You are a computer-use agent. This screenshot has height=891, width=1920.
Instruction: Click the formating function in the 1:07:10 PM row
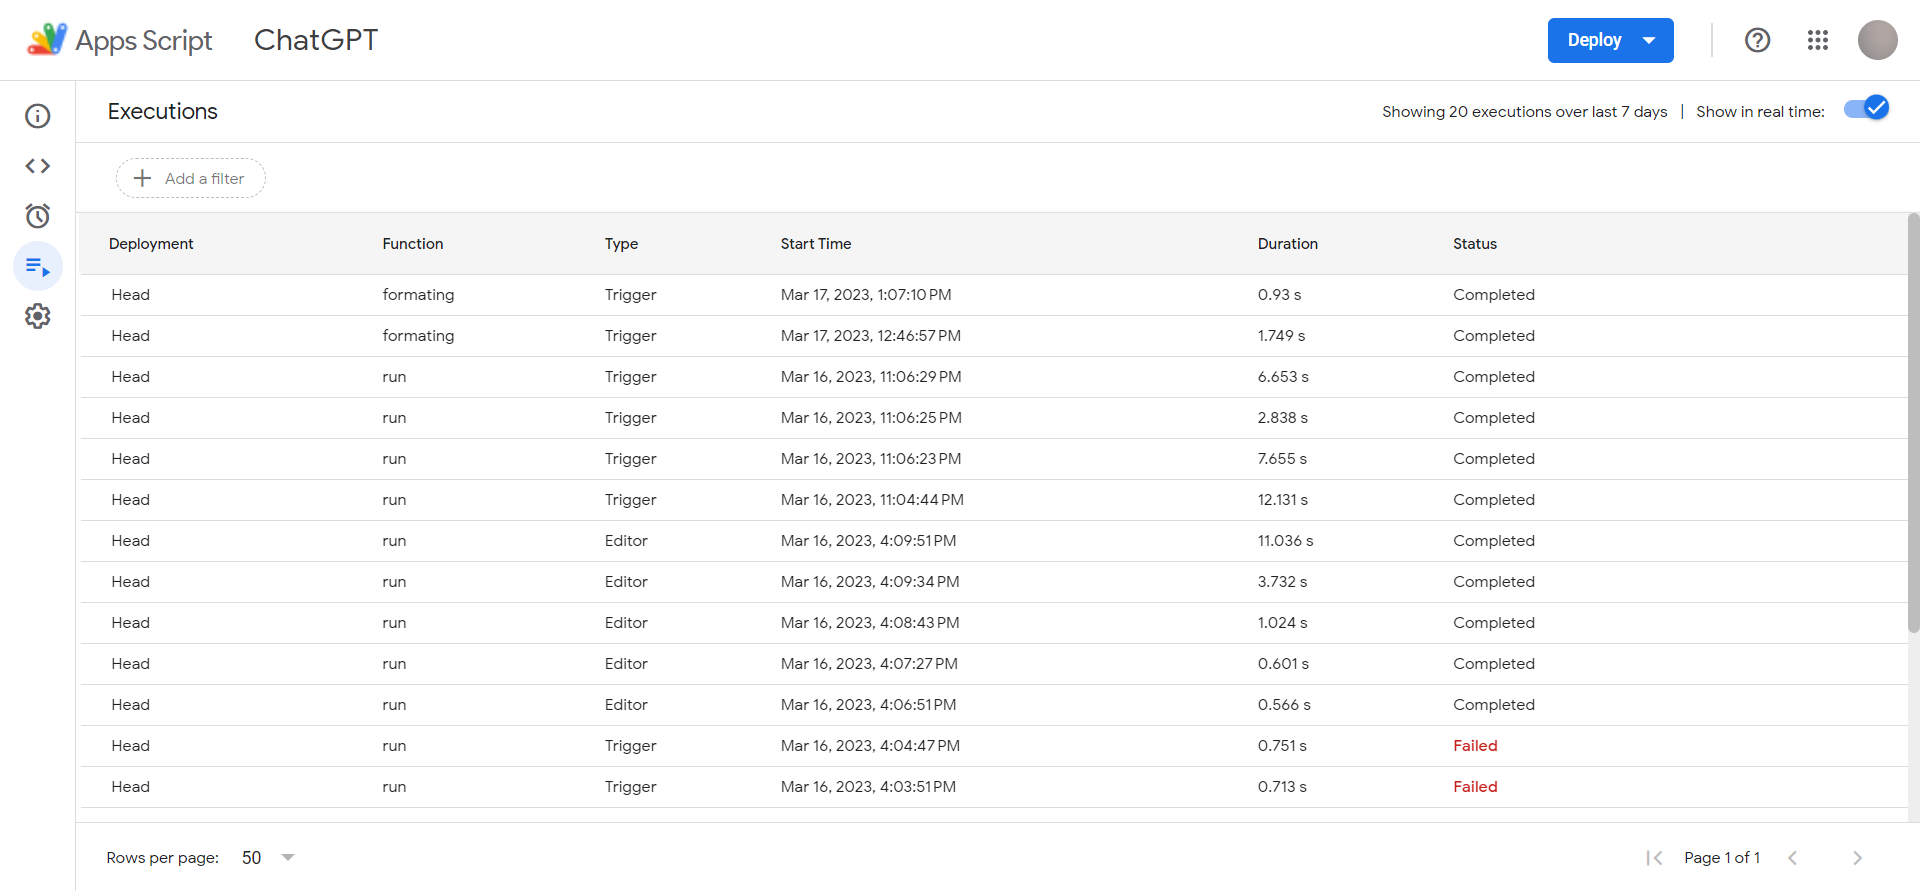pos(418,295)
